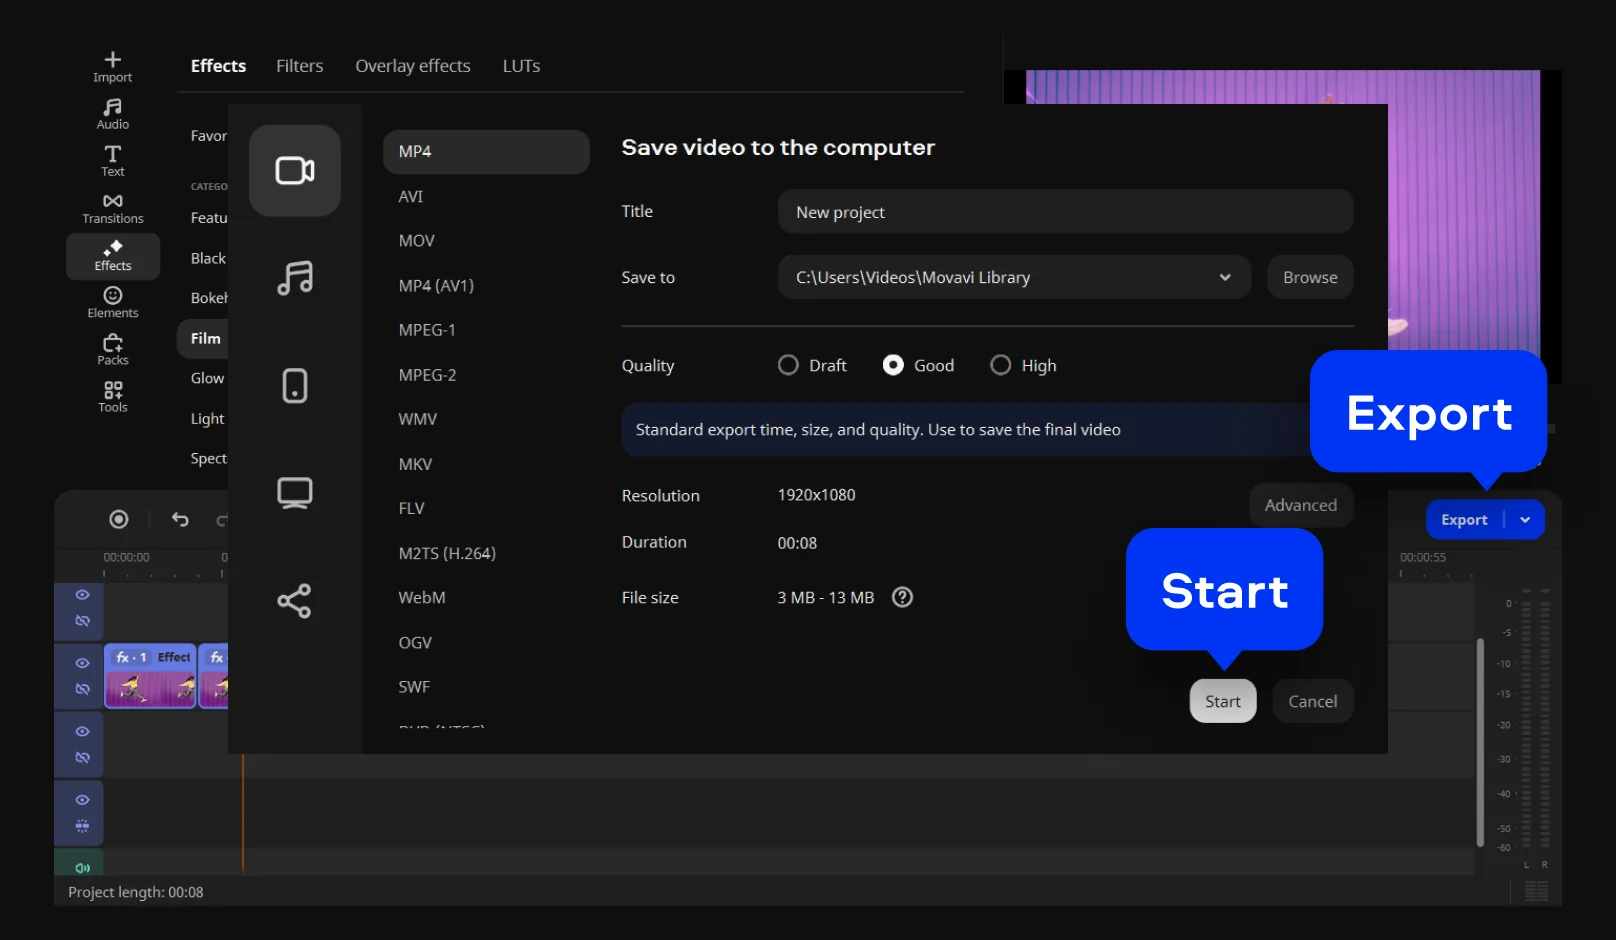Switch to the Overlay effects tab
The image size is (1616, 940).
[412, 66]
